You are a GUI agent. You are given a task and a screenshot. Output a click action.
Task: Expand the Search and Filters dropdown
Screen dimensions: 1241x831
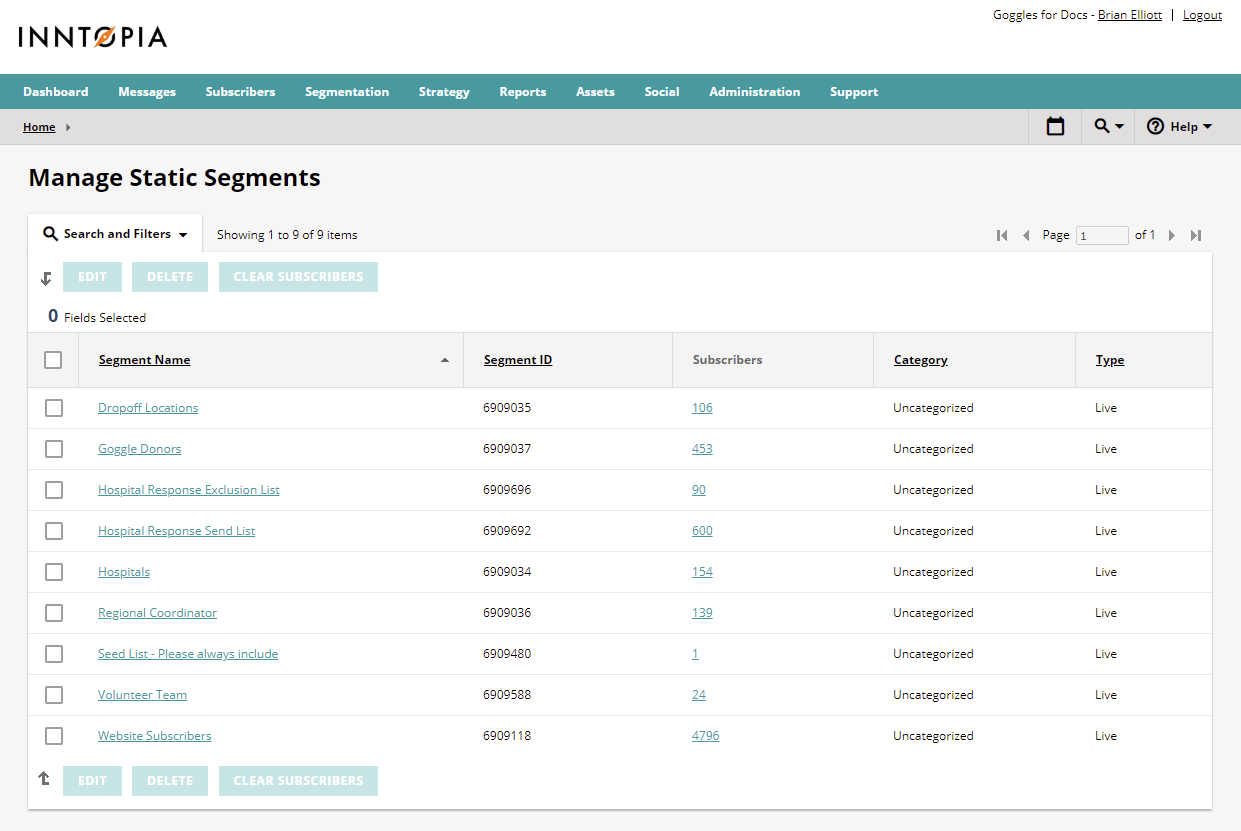click(x=116, y=234)
